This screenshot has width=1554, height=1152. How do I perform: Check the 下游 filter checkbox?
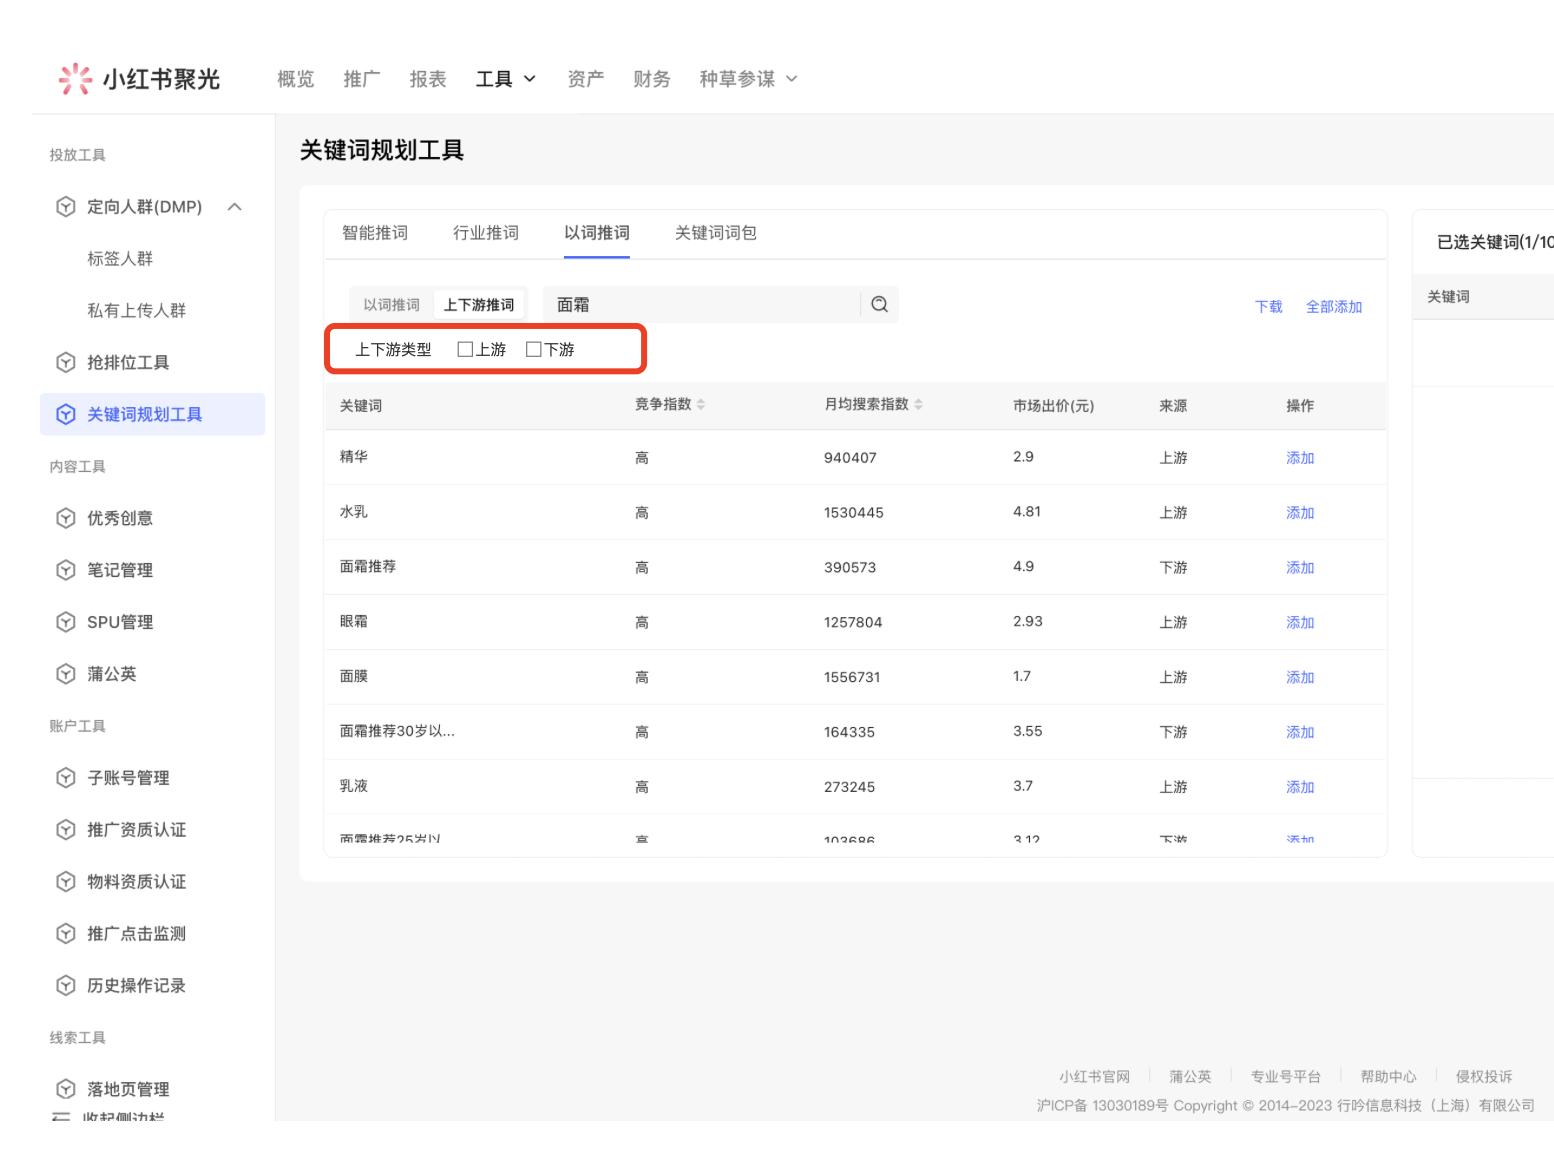tap(534, 349)
